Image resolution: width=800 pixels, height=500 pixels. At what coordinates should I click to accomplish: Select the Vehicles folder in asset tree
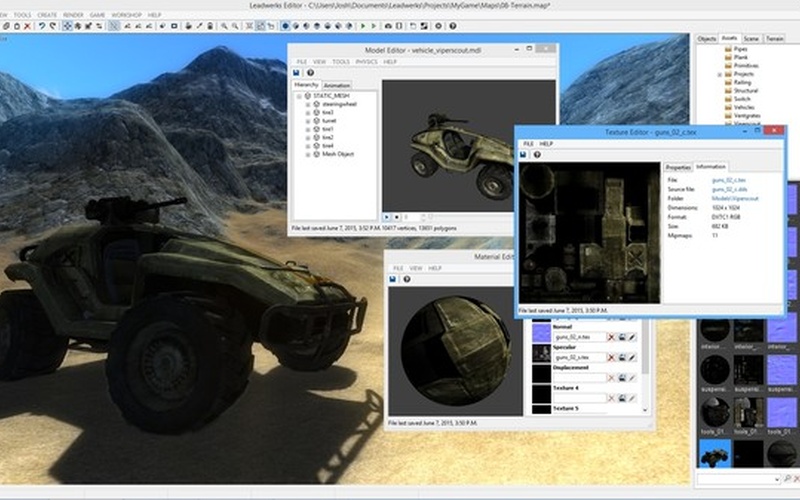(x=745, y=107)
